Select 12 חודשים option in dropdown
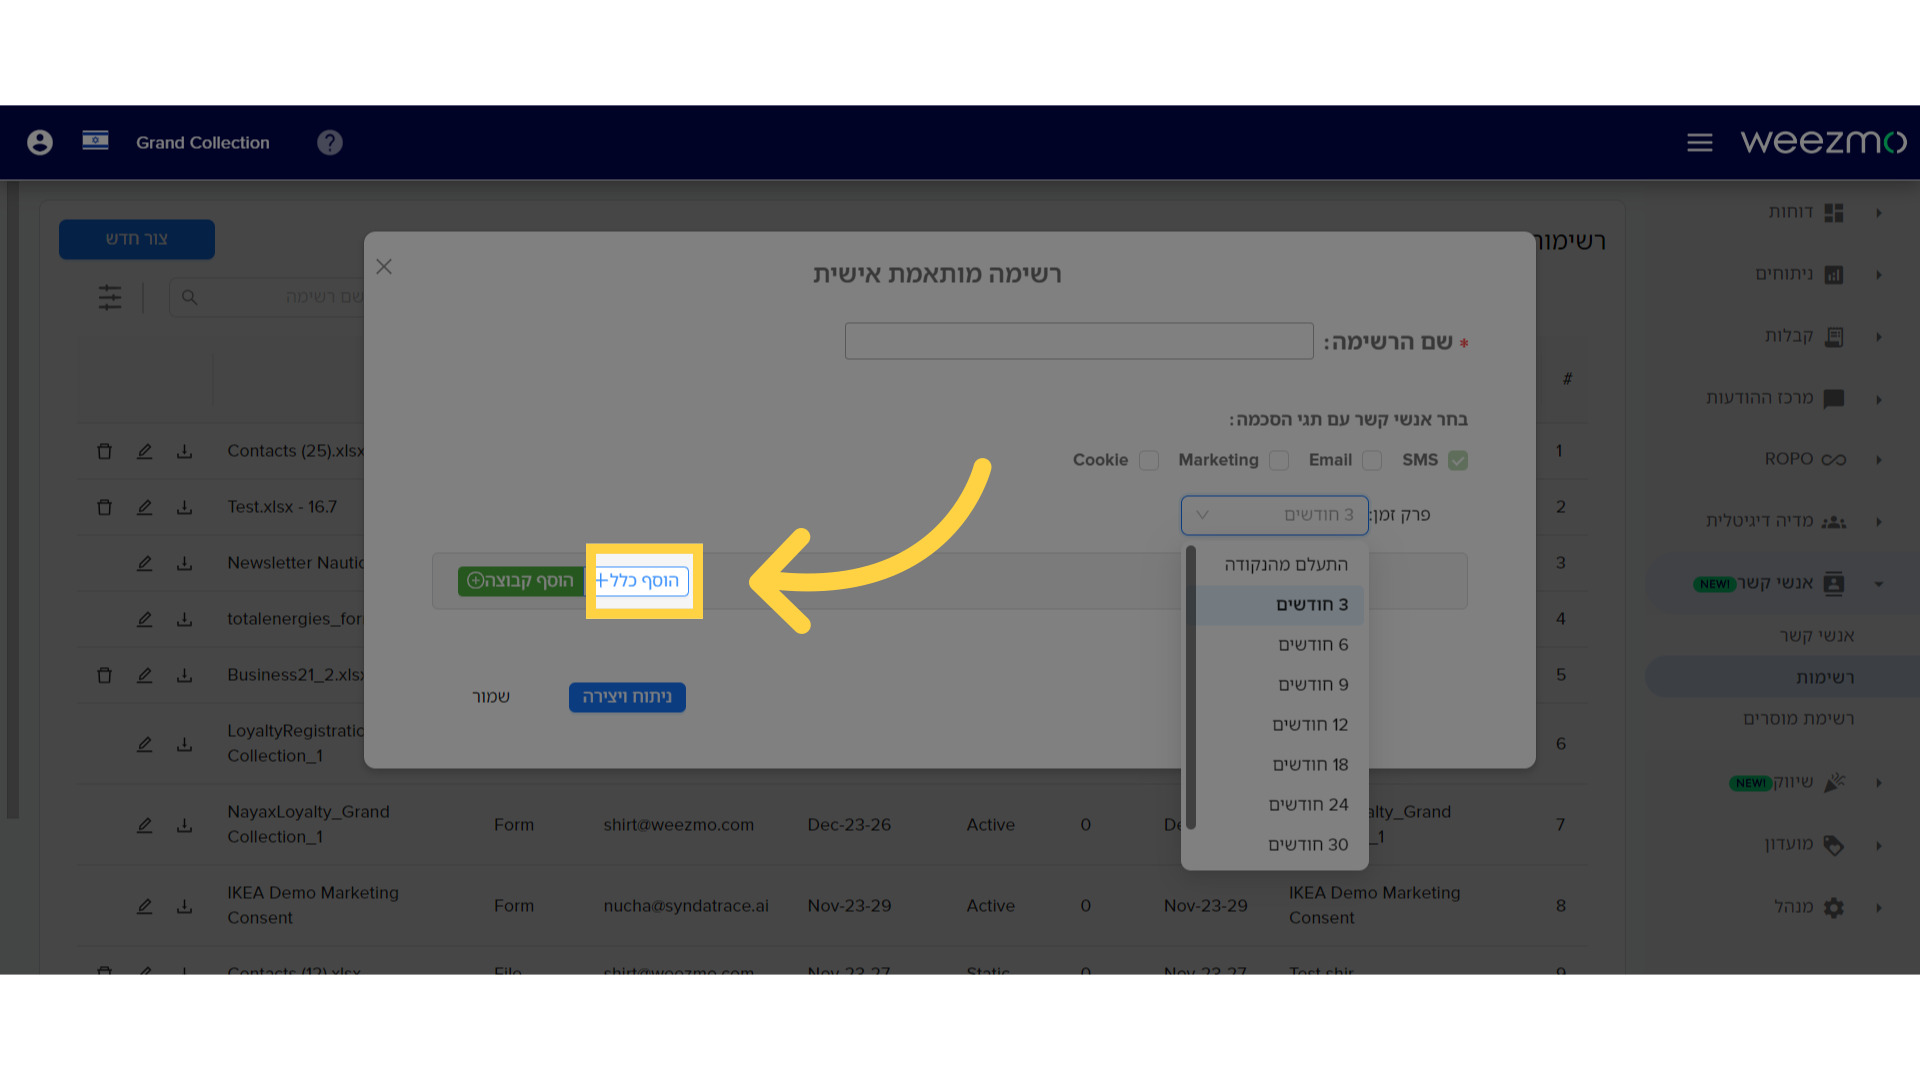This screenshot has height=1080, width=1920. click(1281, 725)
